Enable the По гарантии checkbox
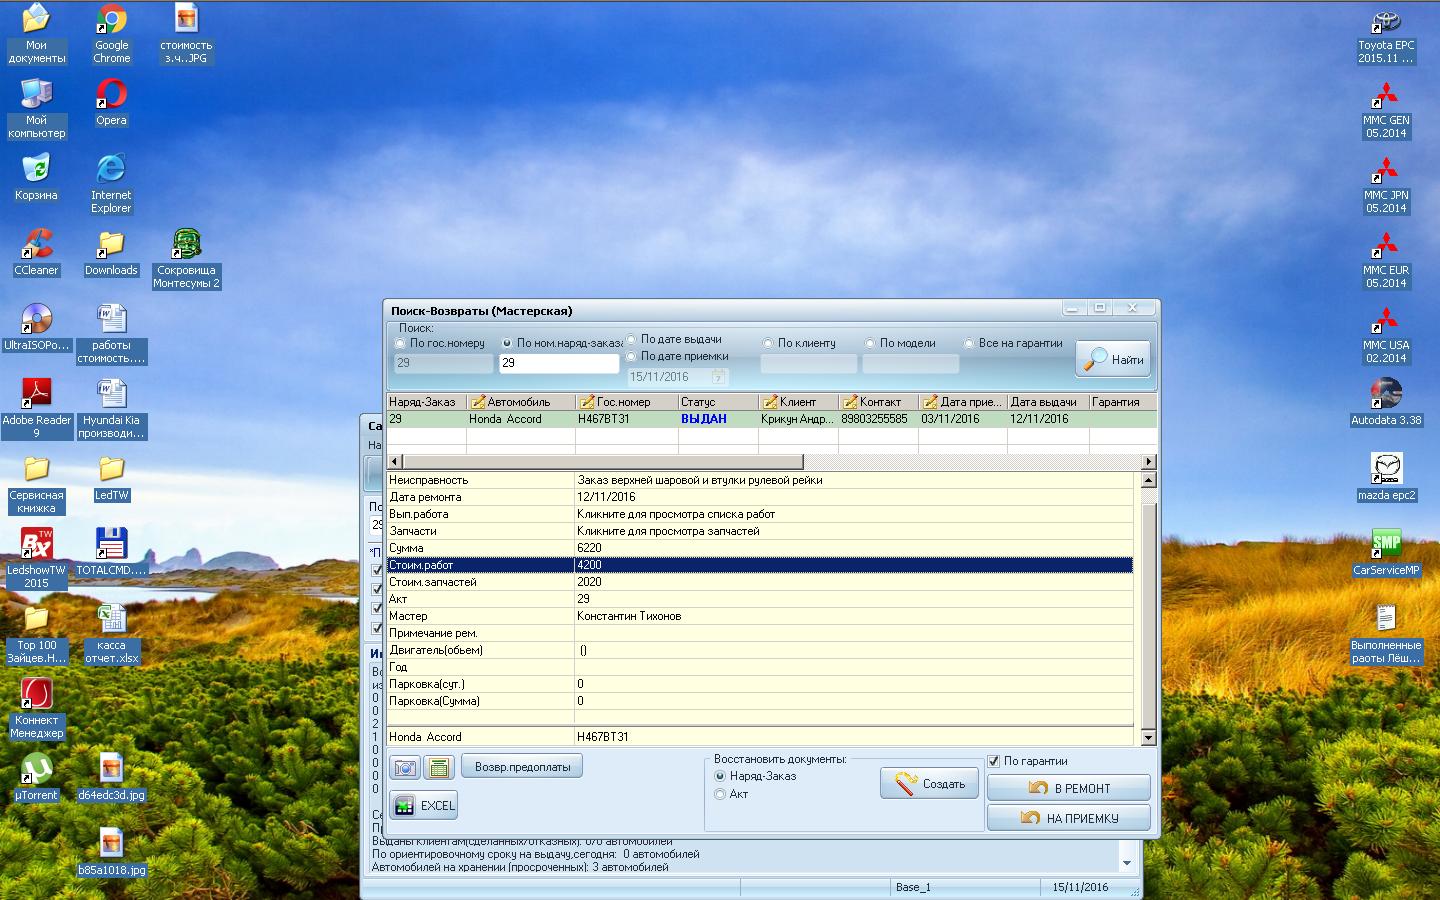The height and width of the screenshot is (900, 1440). pyautogui.click(x=994, y=761)
